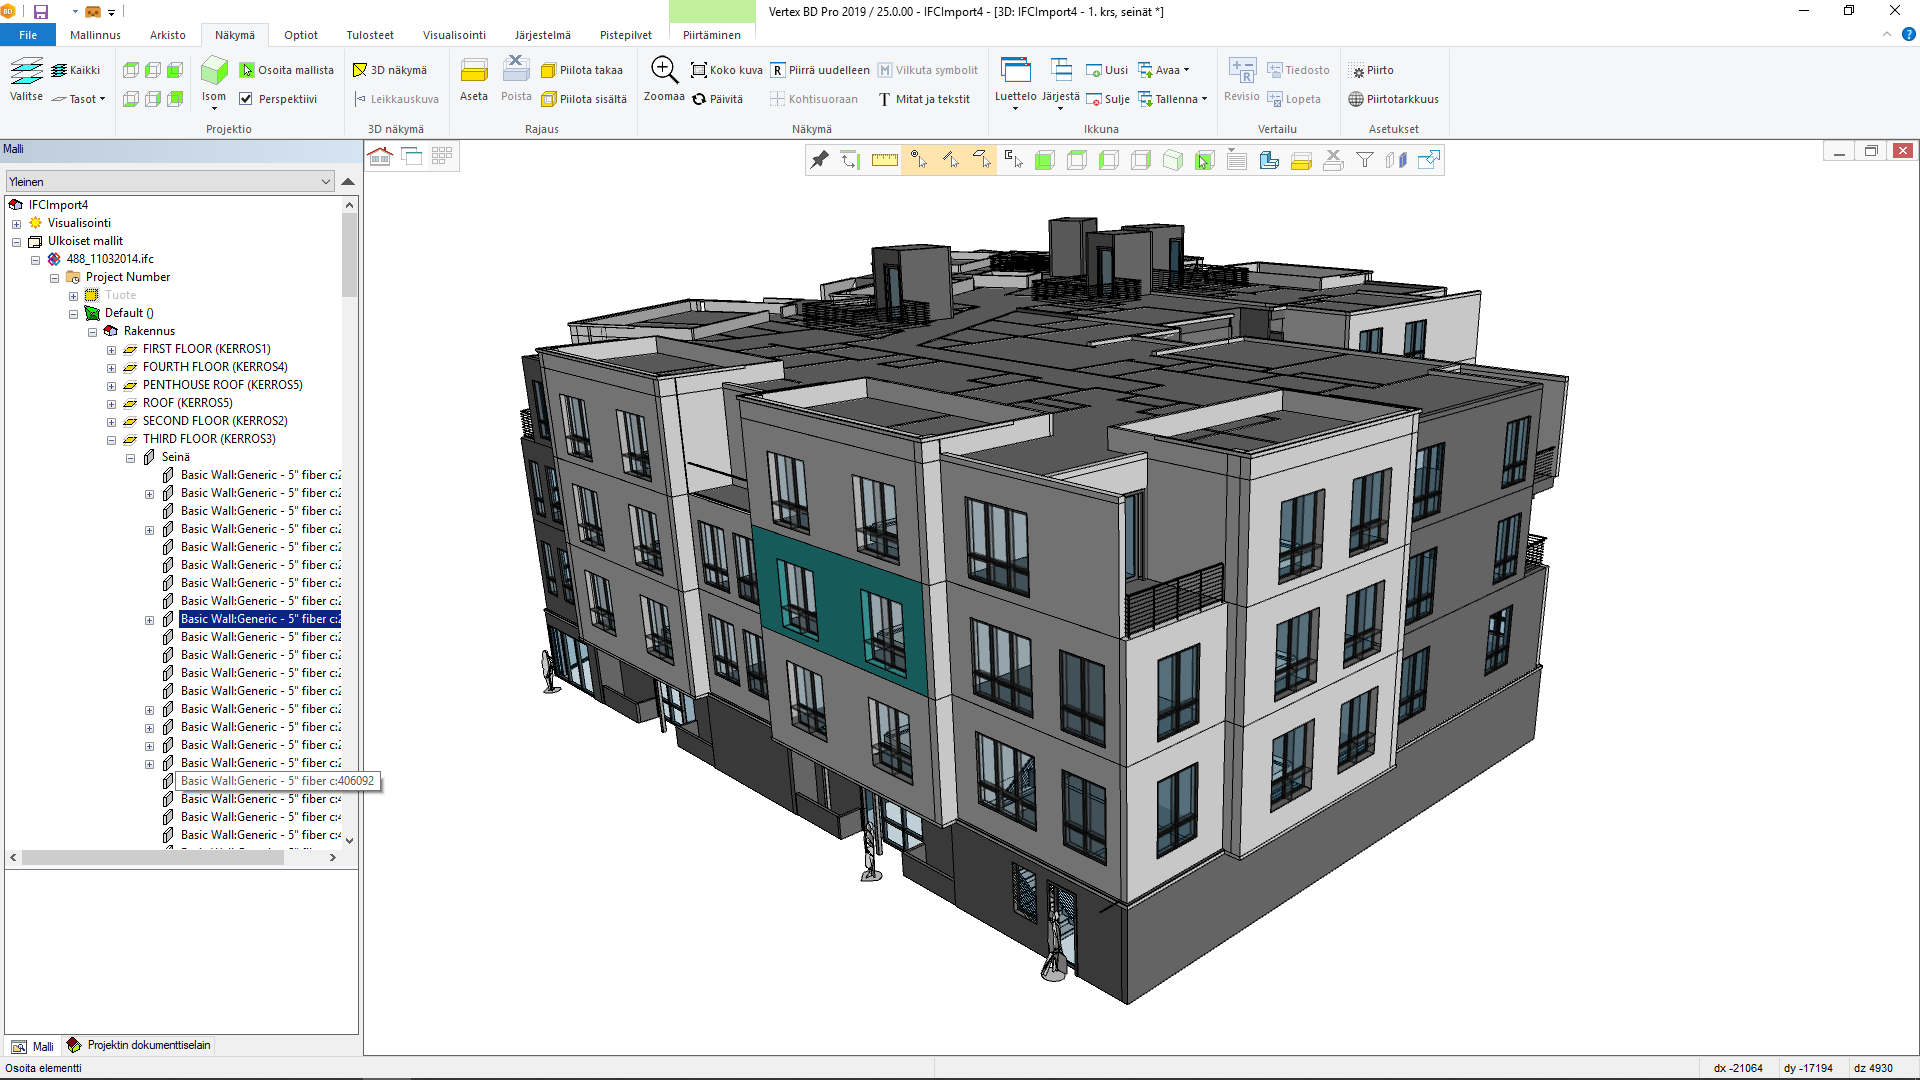Click Piirrä uudelleen redraw button
The width and height of the screenshot is (1920, 1080).
(x=820, y=70)
